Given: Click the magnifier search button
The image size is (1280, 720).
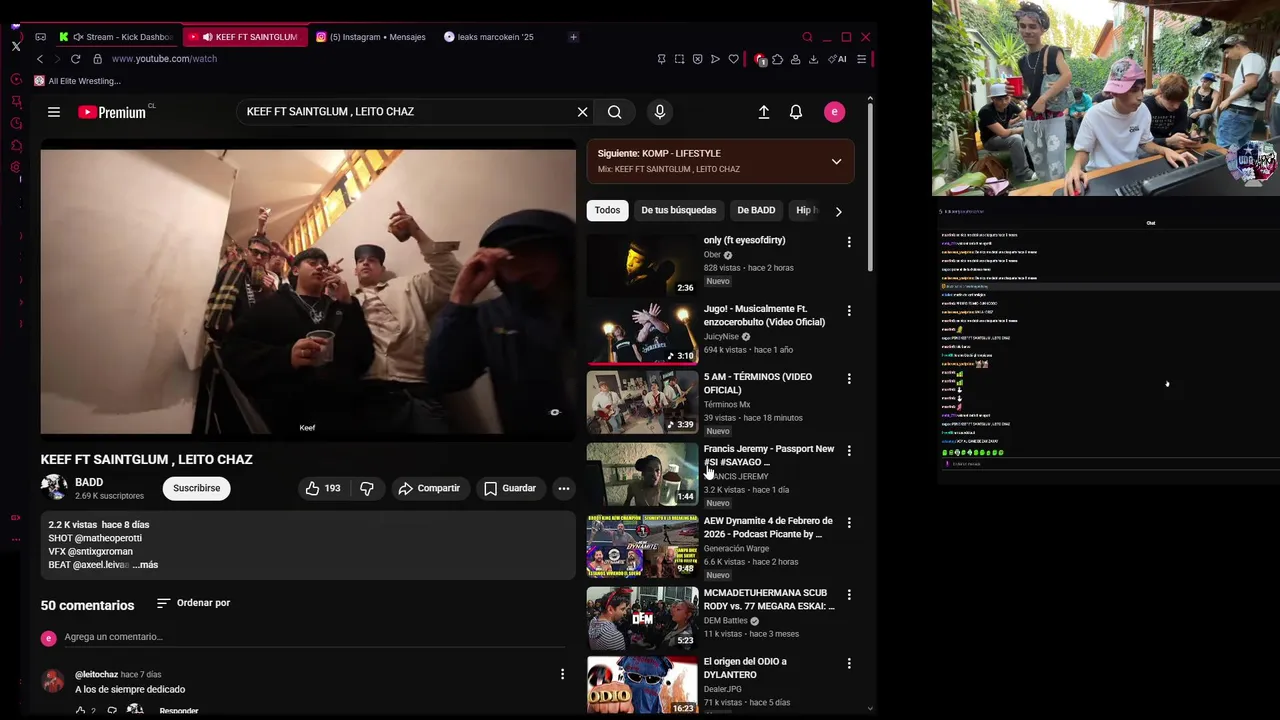Looking at the screenshot, I should (x=615, y=112).
